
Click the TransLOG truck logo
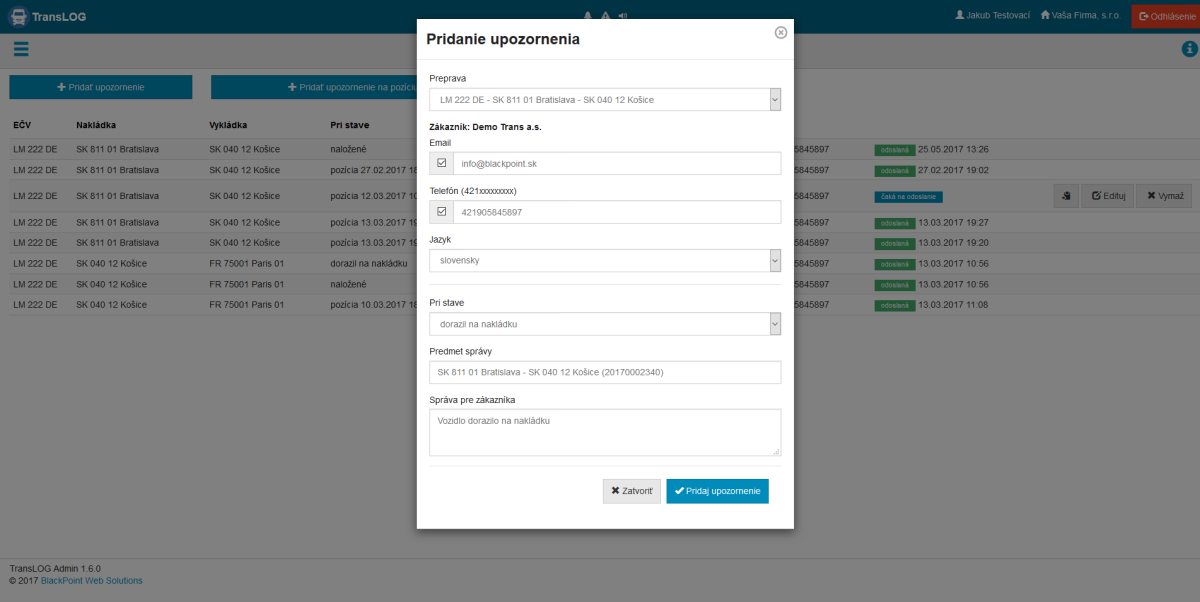(x=17, y=16)
